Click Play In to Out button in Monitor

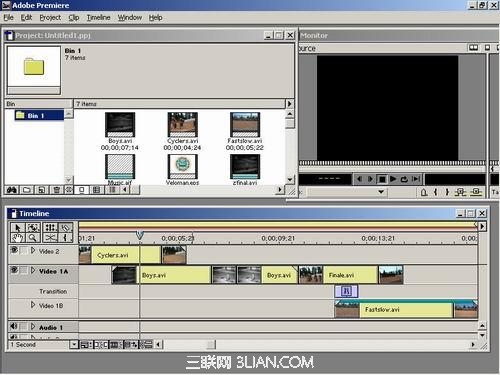coord(416,179)
